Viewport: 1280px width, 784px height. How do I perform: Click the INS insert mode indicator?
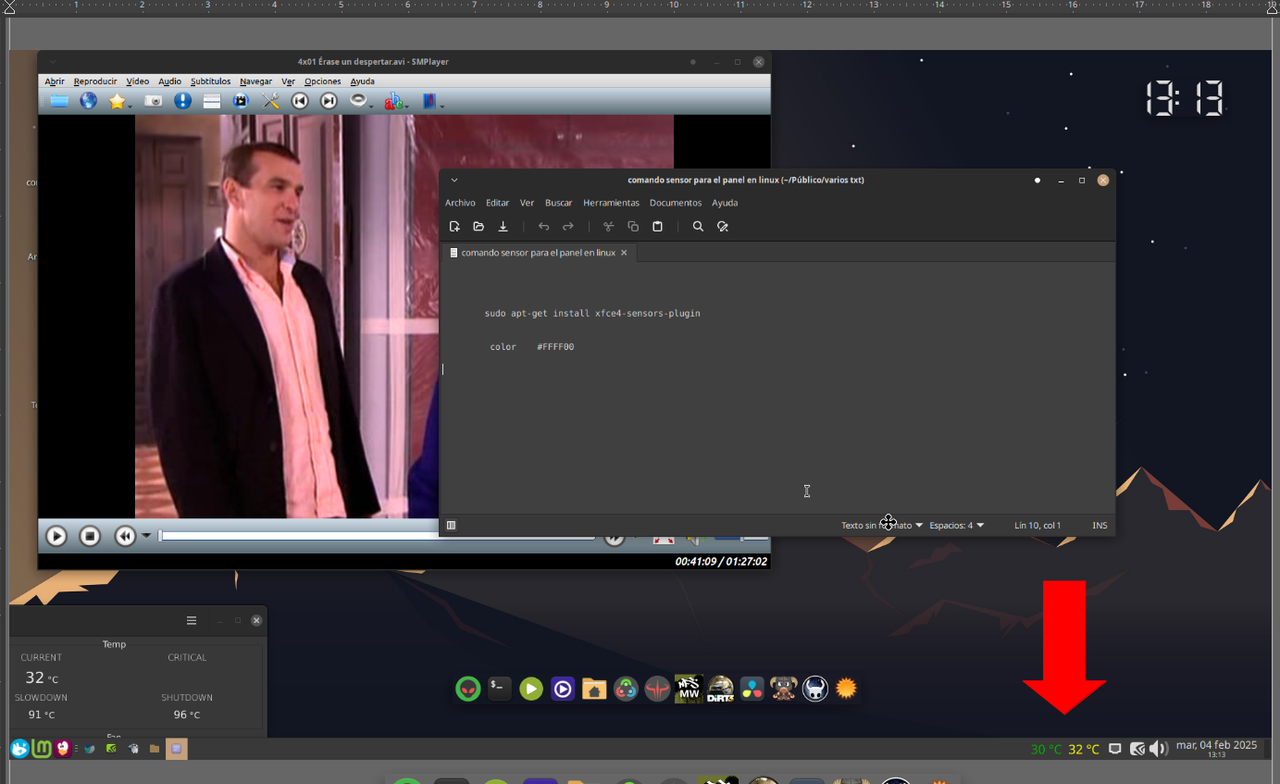pos(1100,525)
